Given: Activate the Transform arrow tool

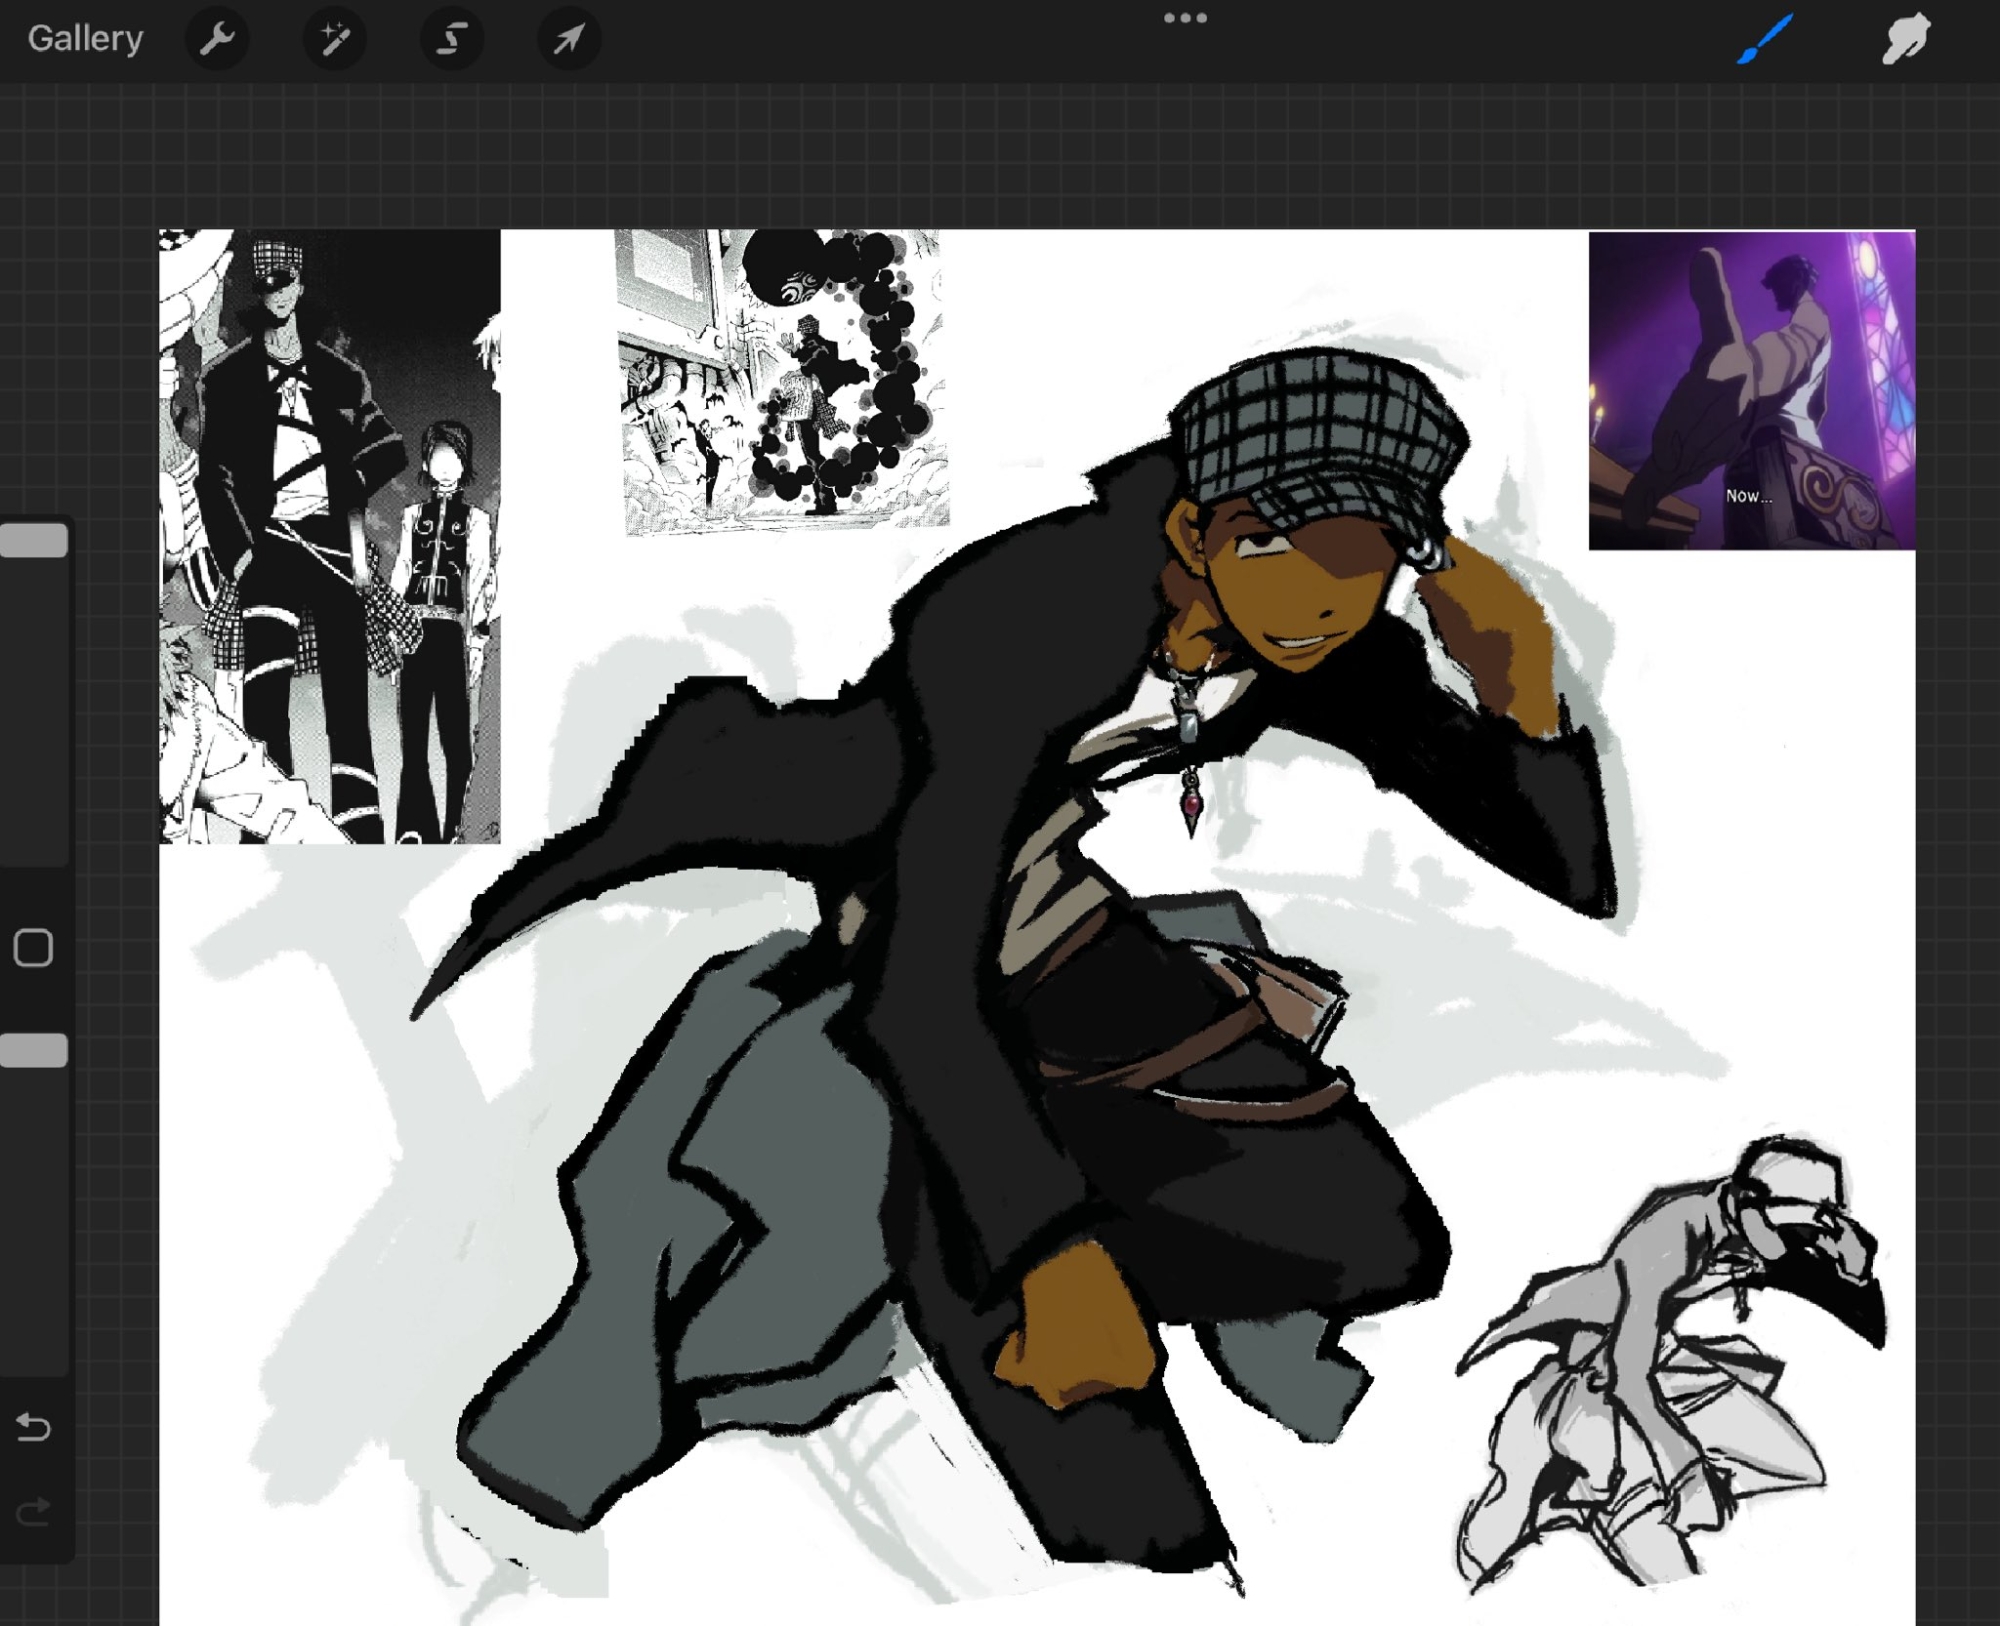Looking at the screenshot, I should tap(569, 39).
